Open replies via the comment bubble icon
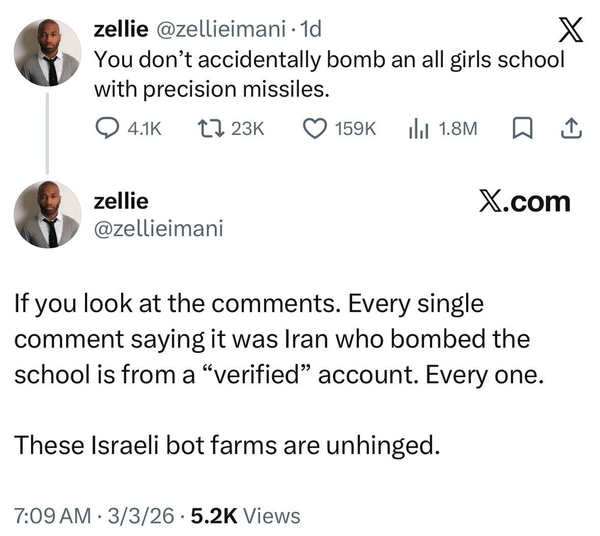 point(107,129)
